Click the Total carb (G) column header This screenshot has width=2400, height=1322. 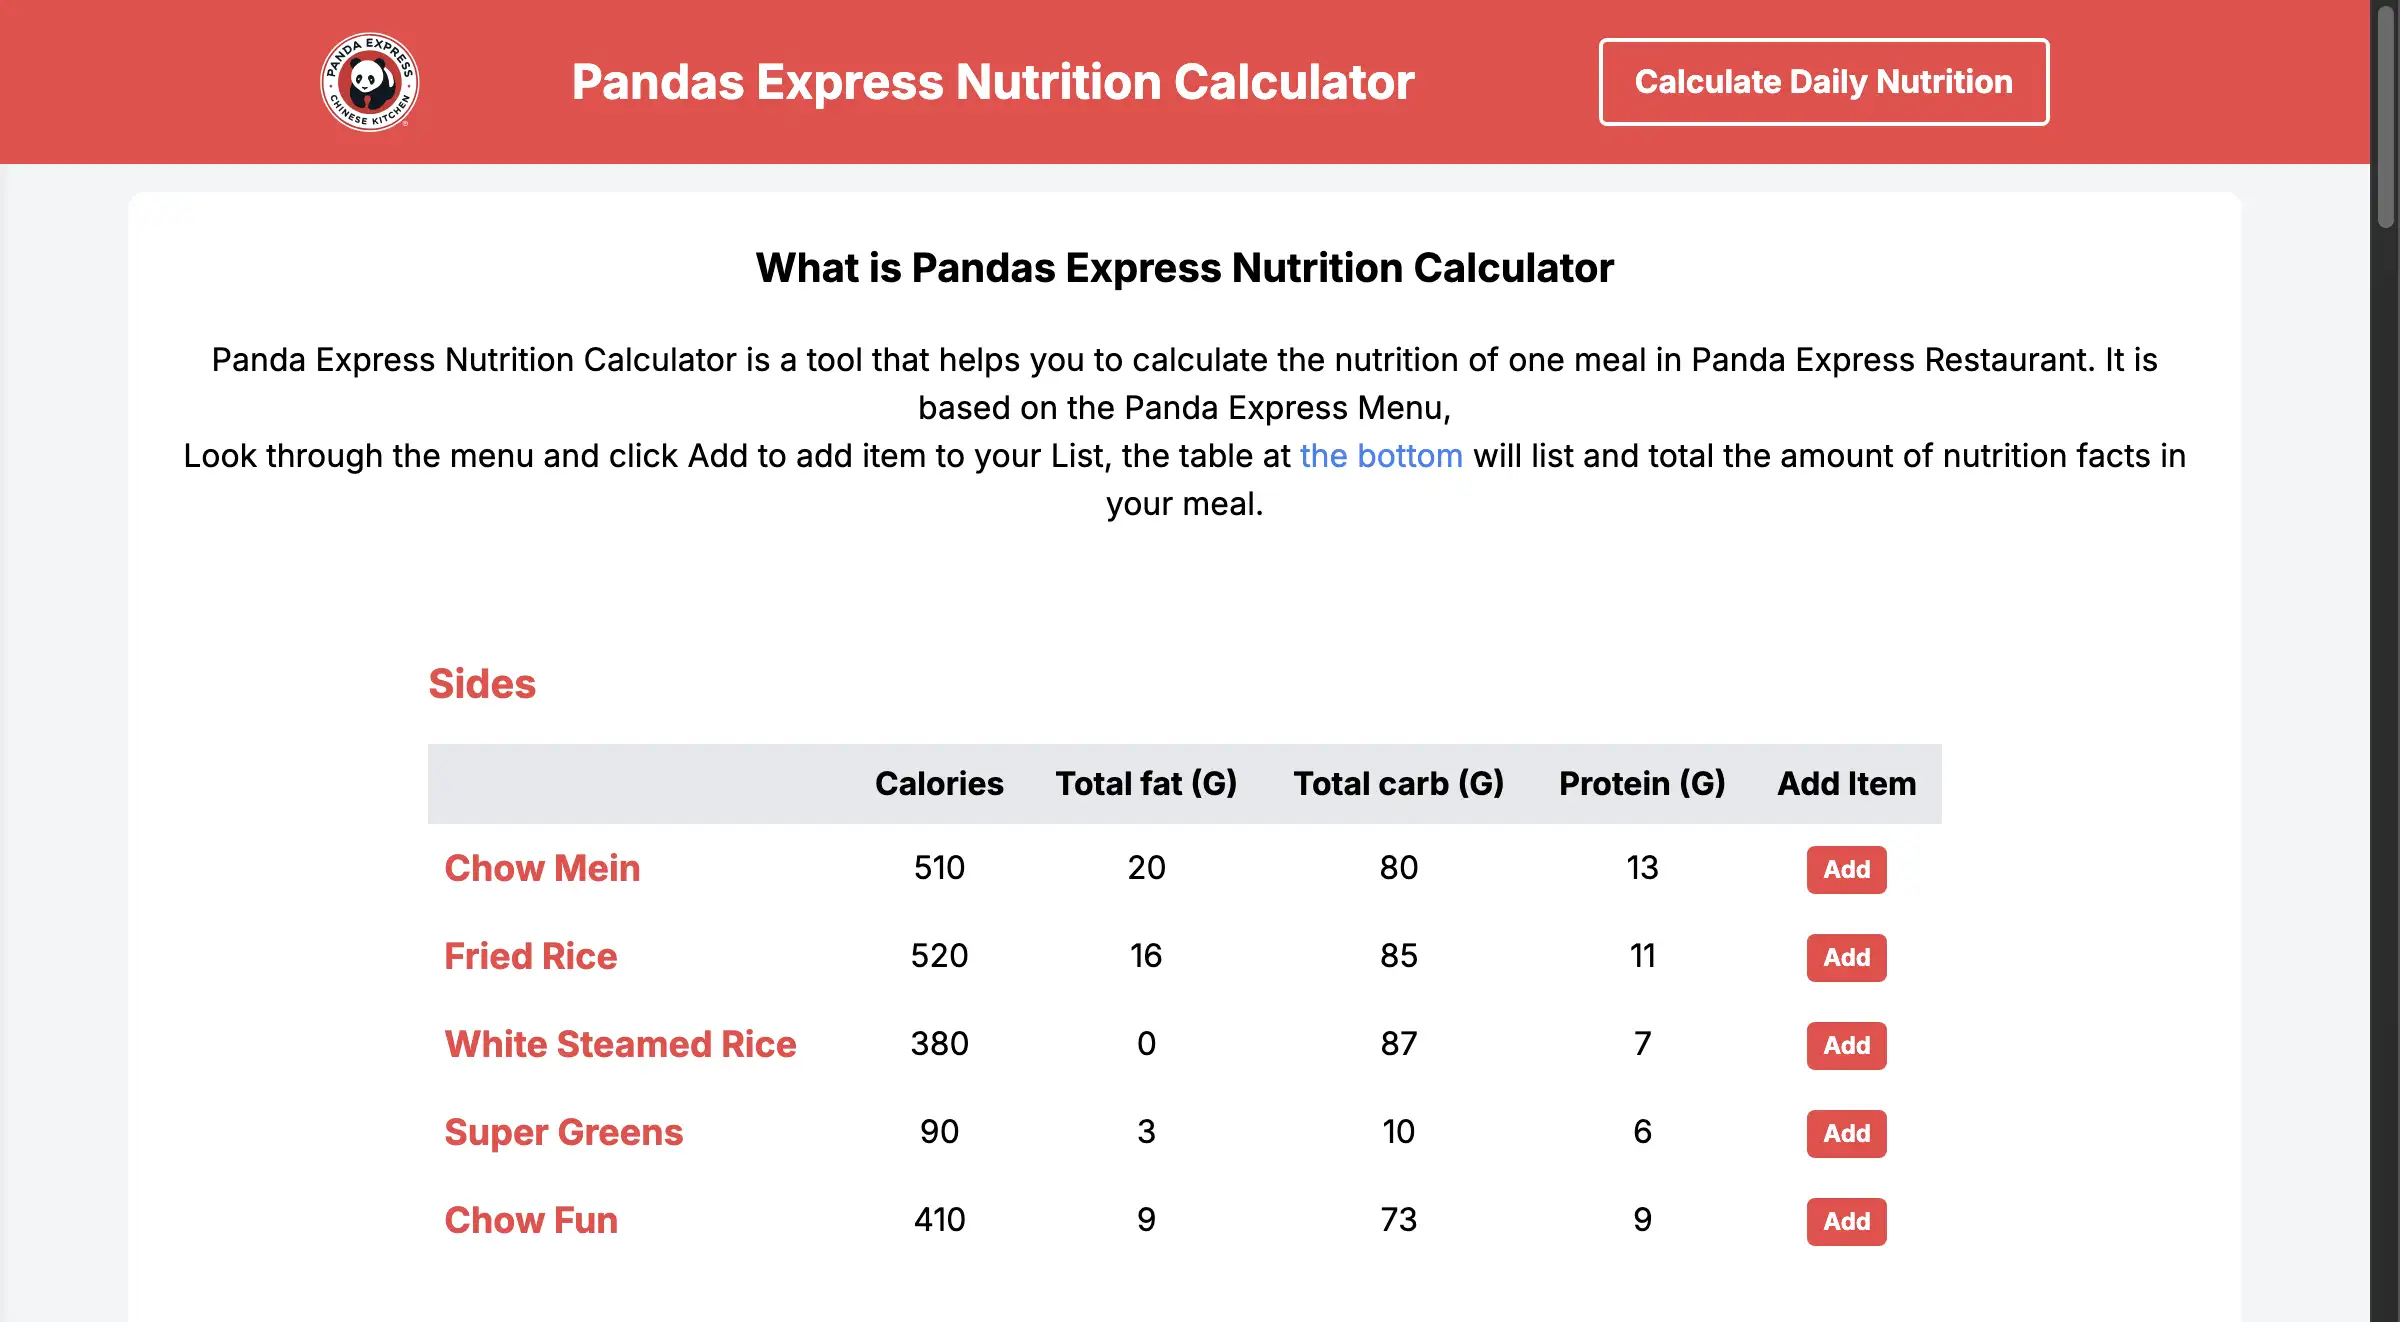[x=1398, y=783]
